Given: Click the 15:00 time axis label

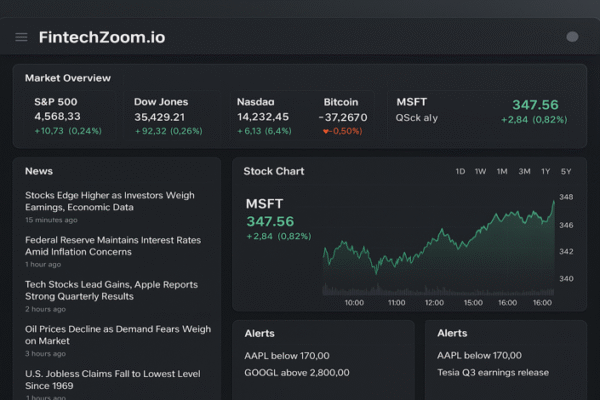Looking at the screenshot, I should [x=473, y=303].
